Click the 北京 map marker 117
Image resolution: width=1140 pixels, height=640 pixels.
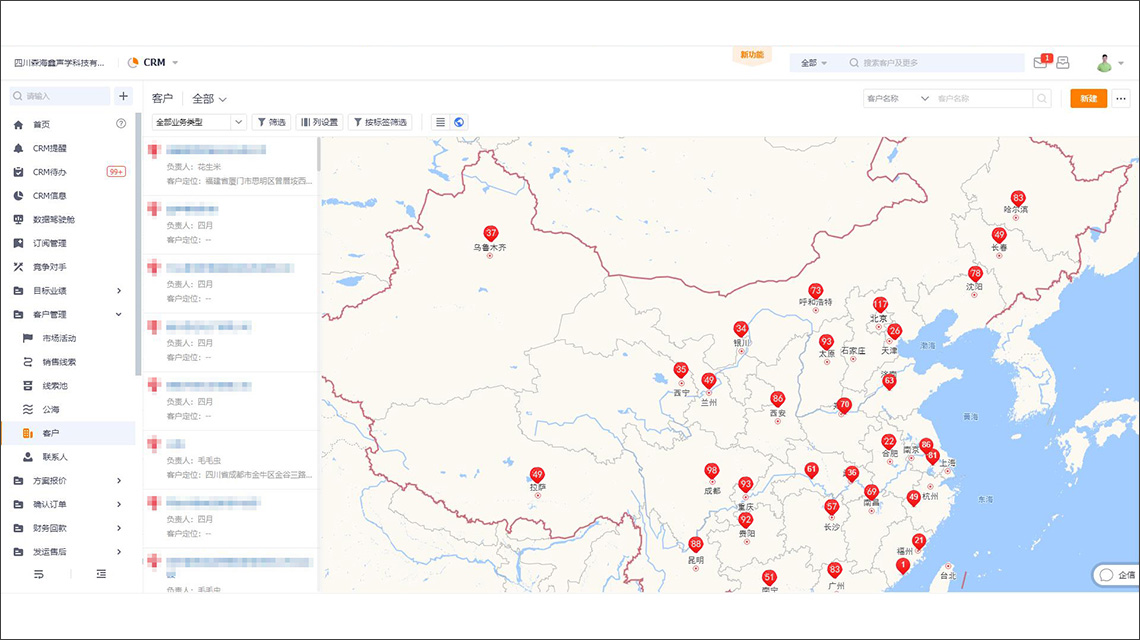(x=880, y=305)
